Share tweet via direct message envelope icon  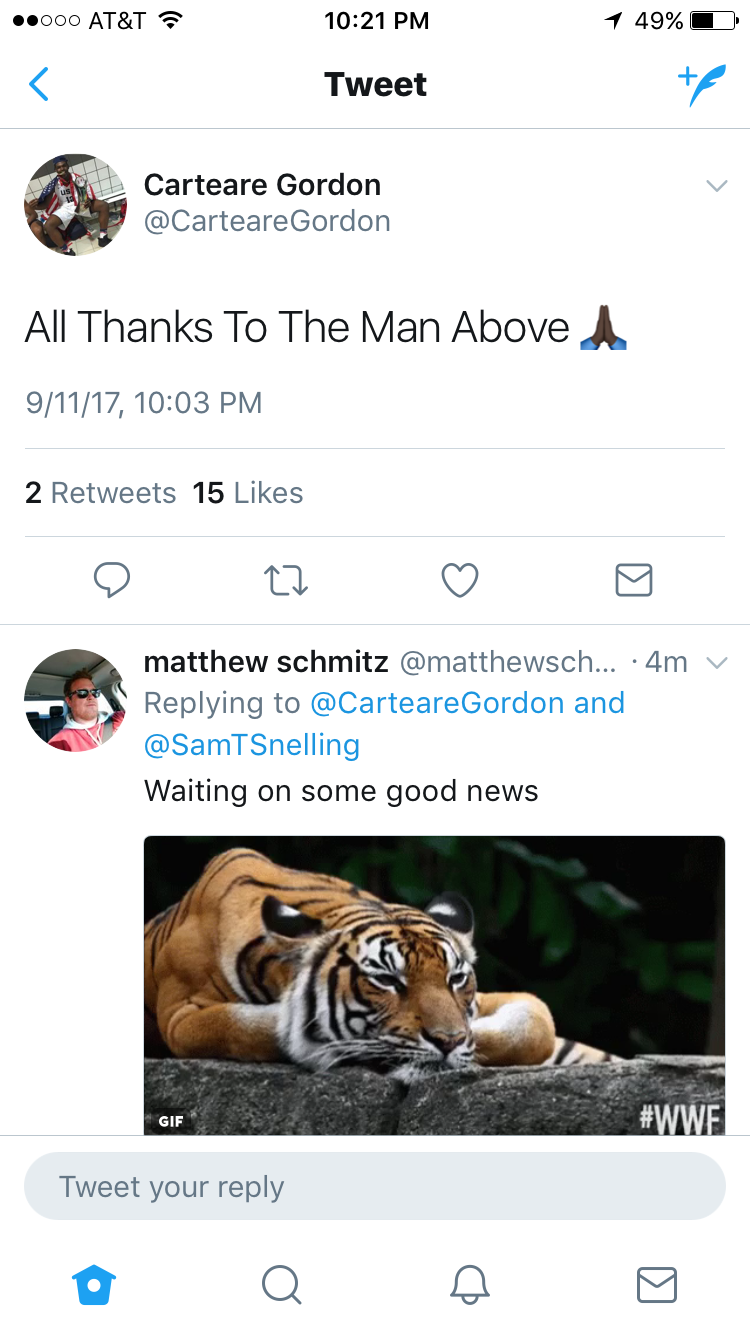pos(634,579)
